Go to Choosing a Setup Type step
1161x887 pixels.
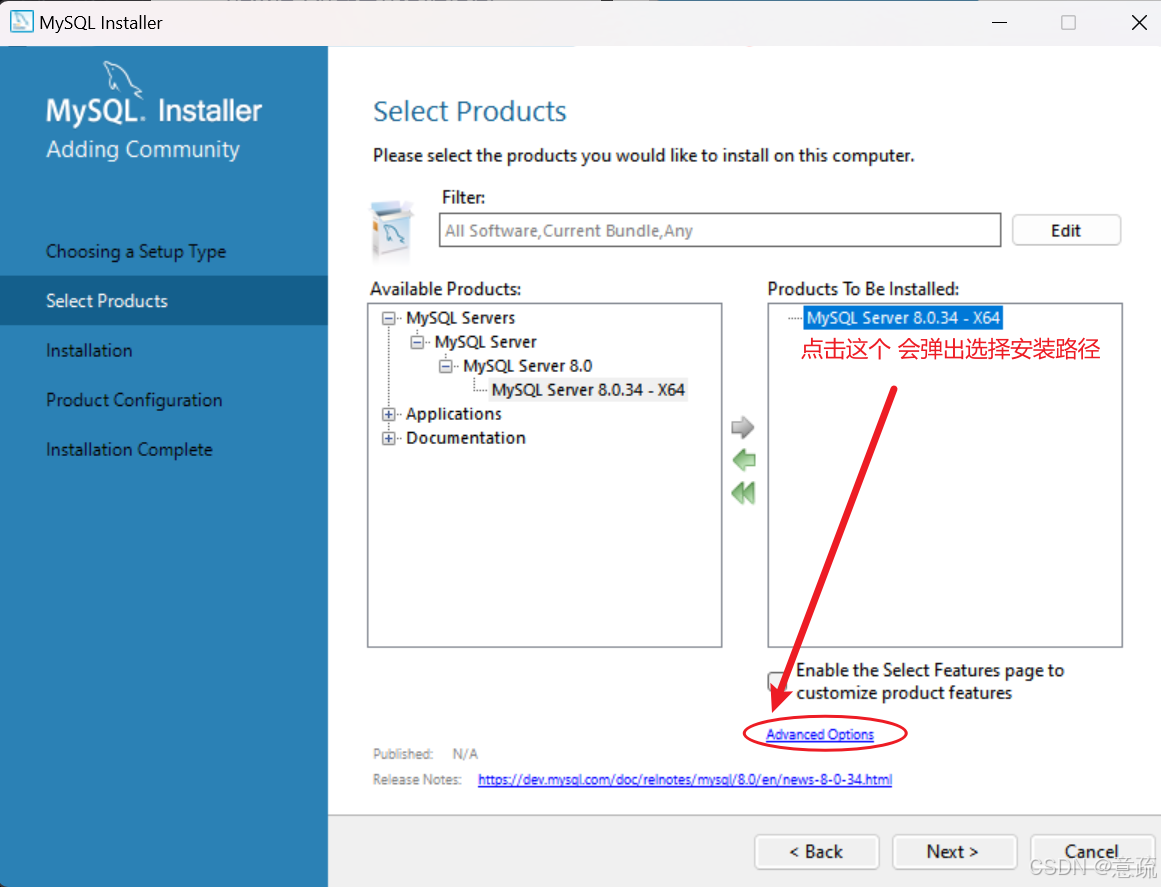pyautogui.click(x=136, y=252)
